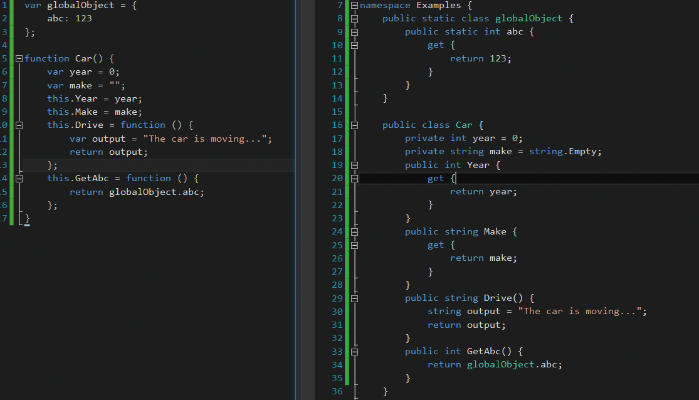699x400 pixels.
Task: Click the highlighted 'get {' on line 20
Action: point(441,178)
